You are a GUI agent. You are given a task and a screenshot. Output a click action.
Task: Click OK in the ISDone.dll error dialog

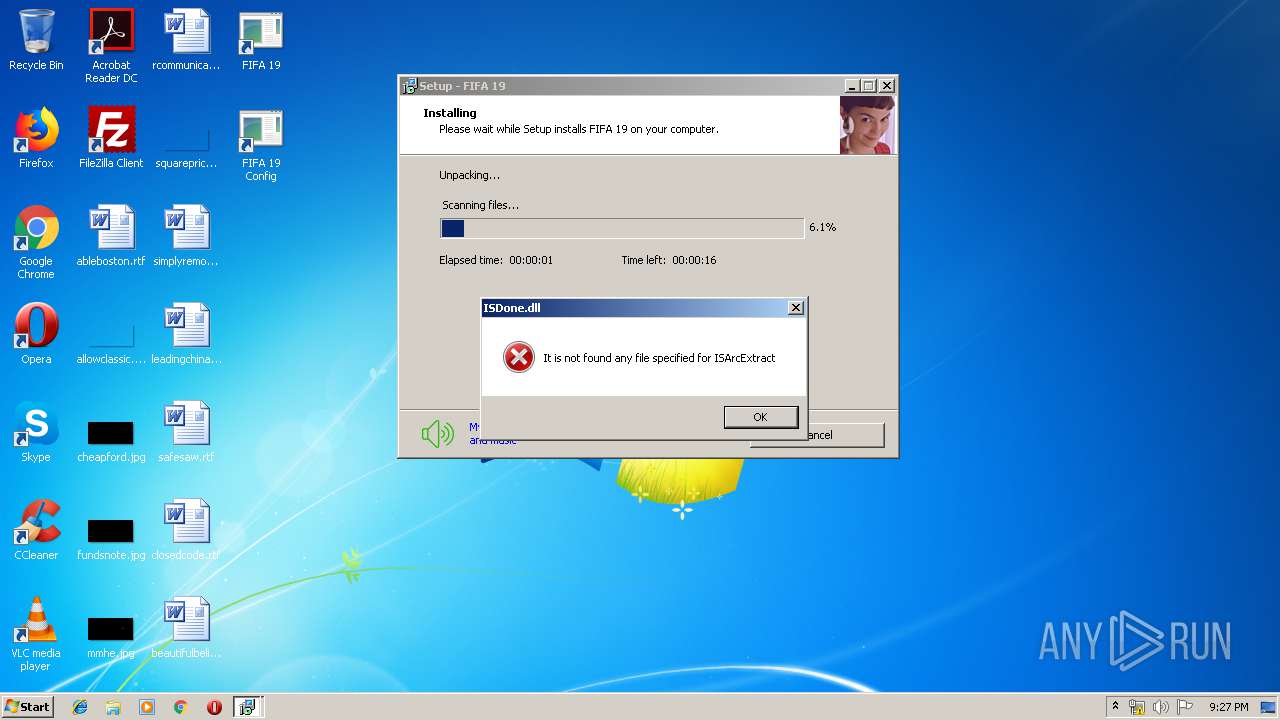tap(761, 417)
